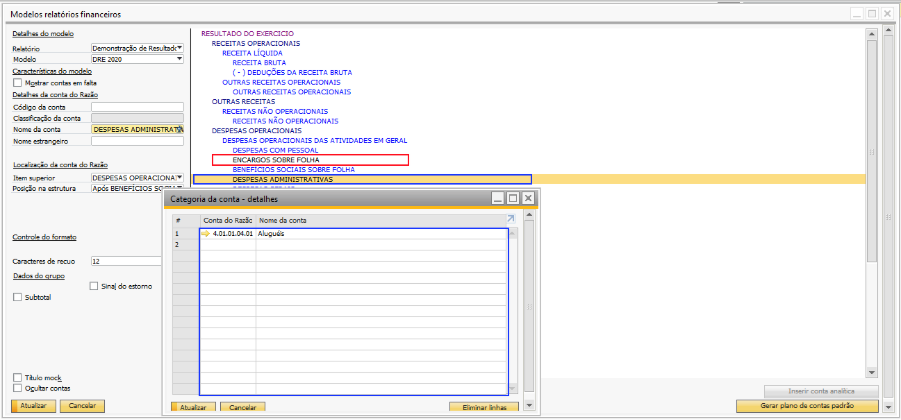The width and height of the screenshot is (901, 420).
Task: Enable the Subtotal checkbox
Action: tap(17, 297)
